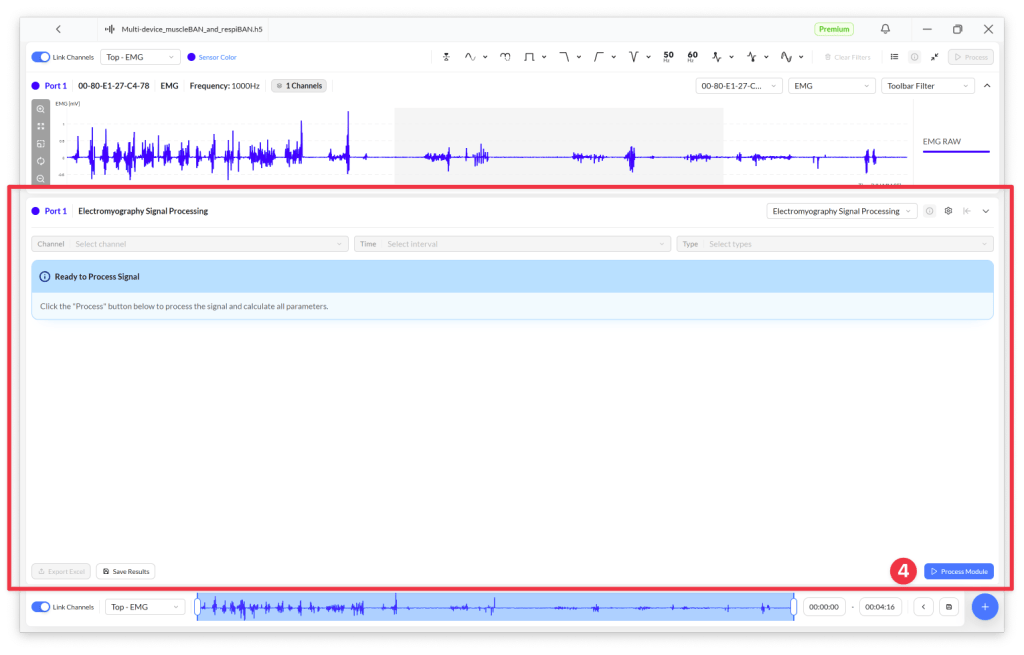1024x655 pixels.
Task: Click the 1 Channels chip
Action: click(299, 86)
